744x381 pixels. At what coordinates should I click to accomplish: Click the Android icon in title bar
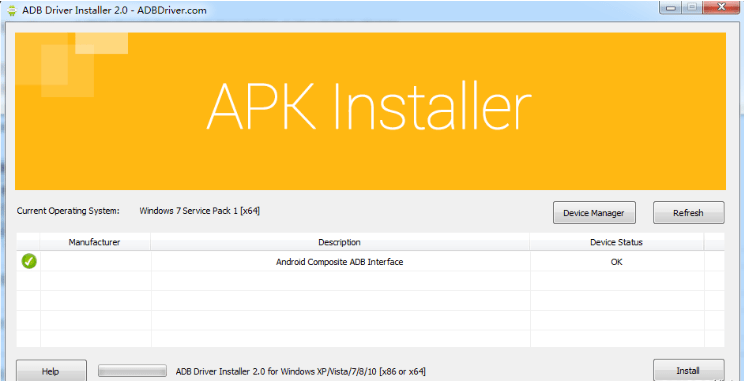12,10
